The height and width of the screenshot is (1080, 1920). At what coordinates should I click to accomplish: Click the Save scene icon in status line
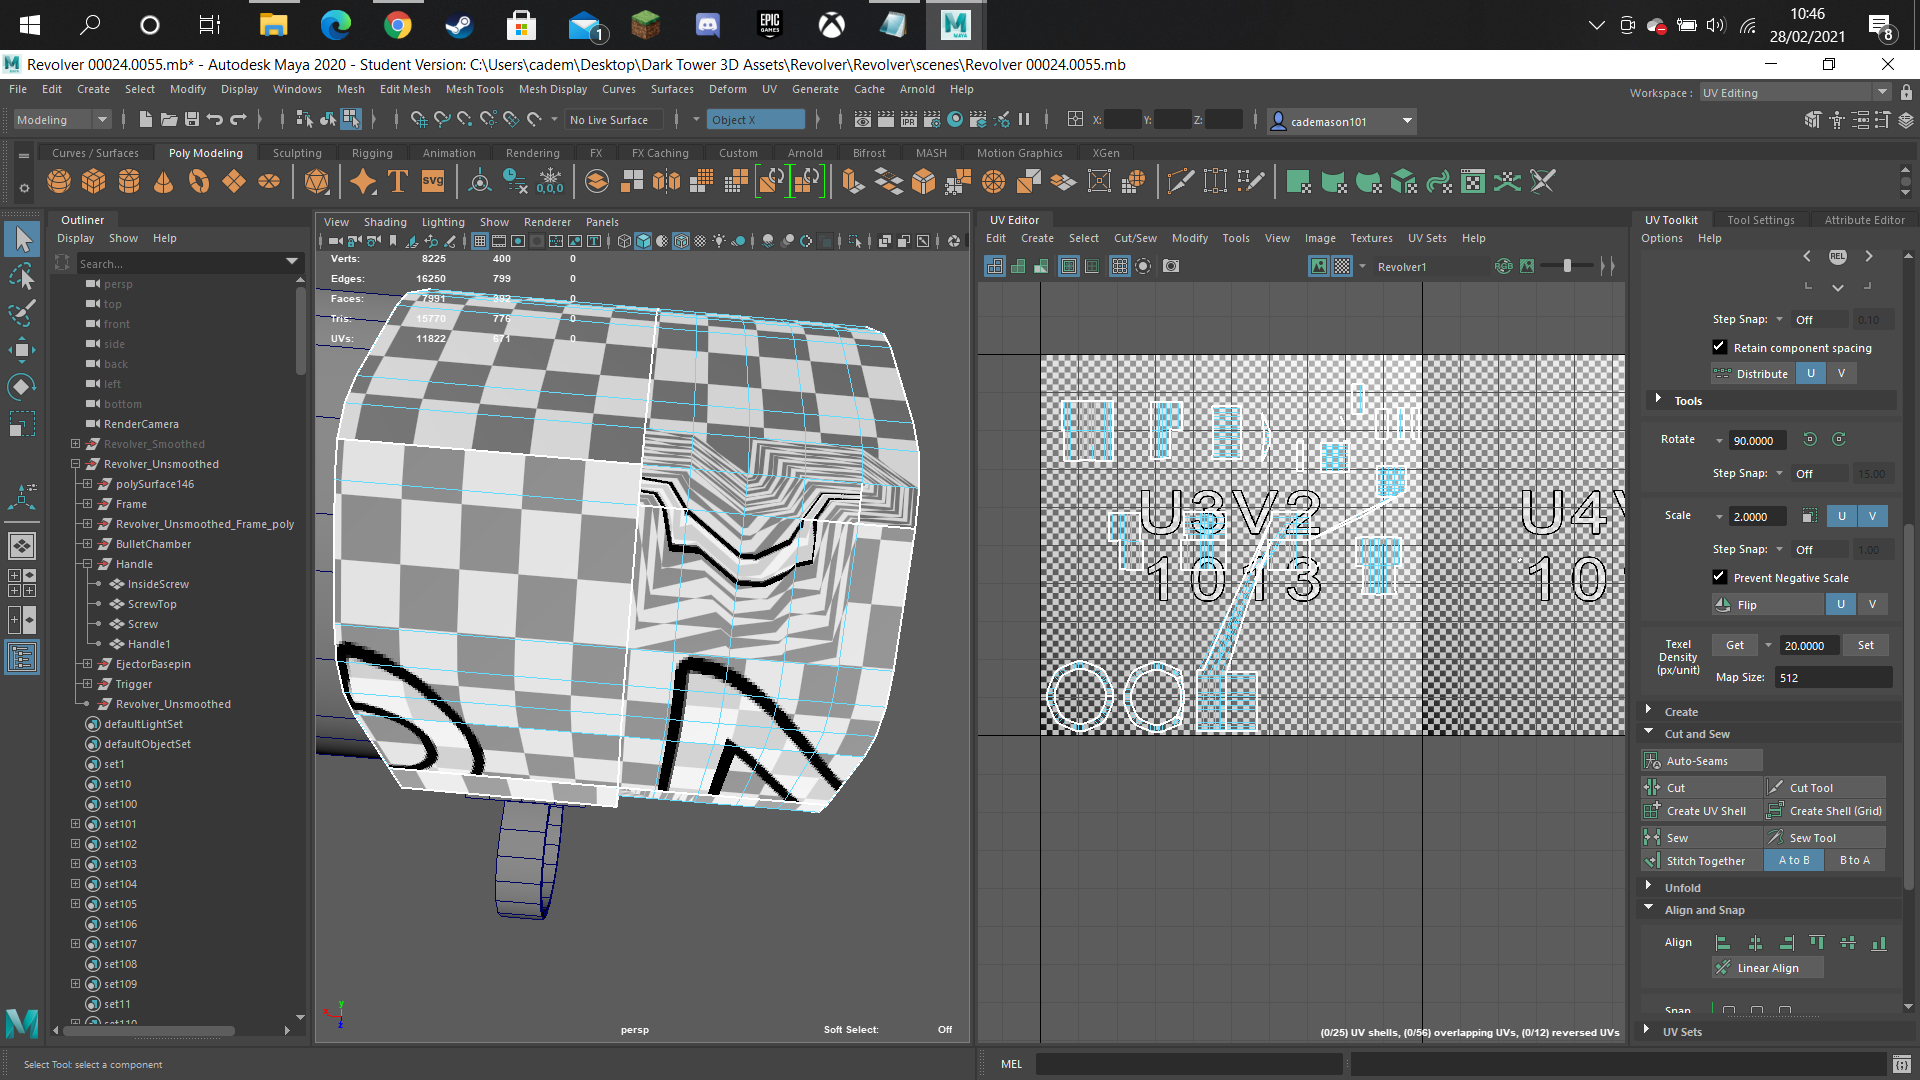tap(192, 120)
